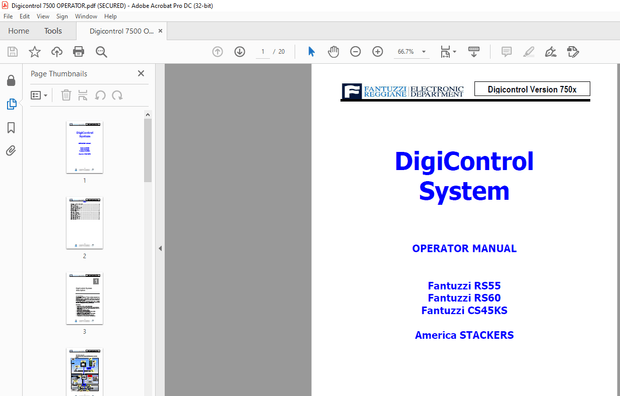This screenshot has width=620, height=396.
Task: Switch to the Home tab
Action: point(19,31)
